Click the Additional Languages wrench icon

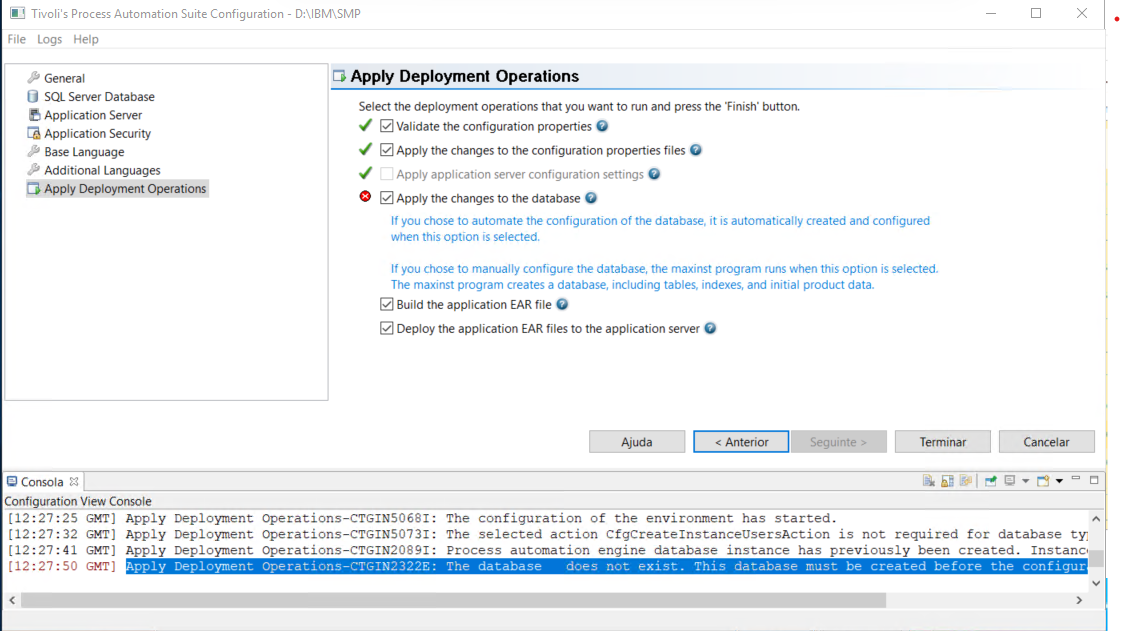[34, 169]
